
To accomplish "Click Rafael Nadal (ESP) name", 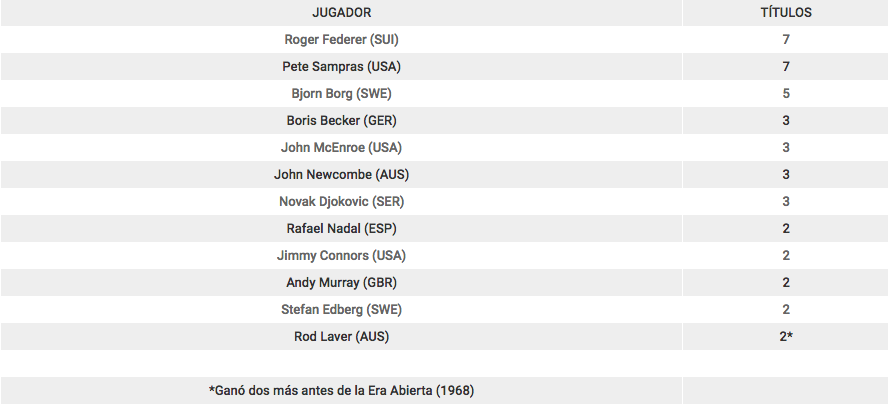I will pyautogui.click(x=341, y=229).
